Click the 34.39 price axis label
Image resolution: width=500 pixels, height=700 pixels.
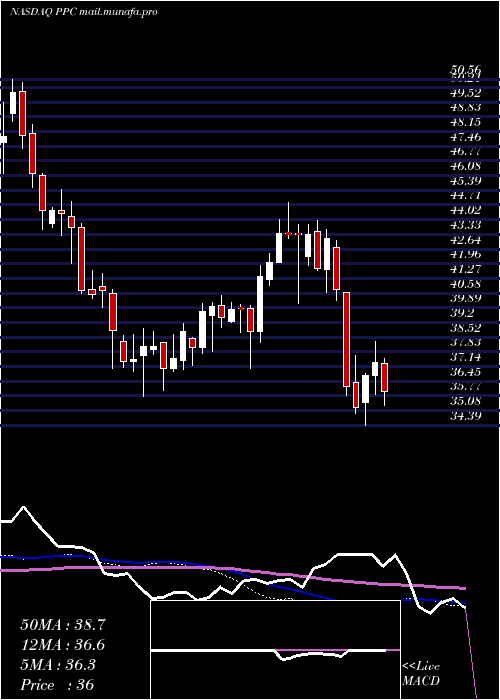[x=466, y=416]
